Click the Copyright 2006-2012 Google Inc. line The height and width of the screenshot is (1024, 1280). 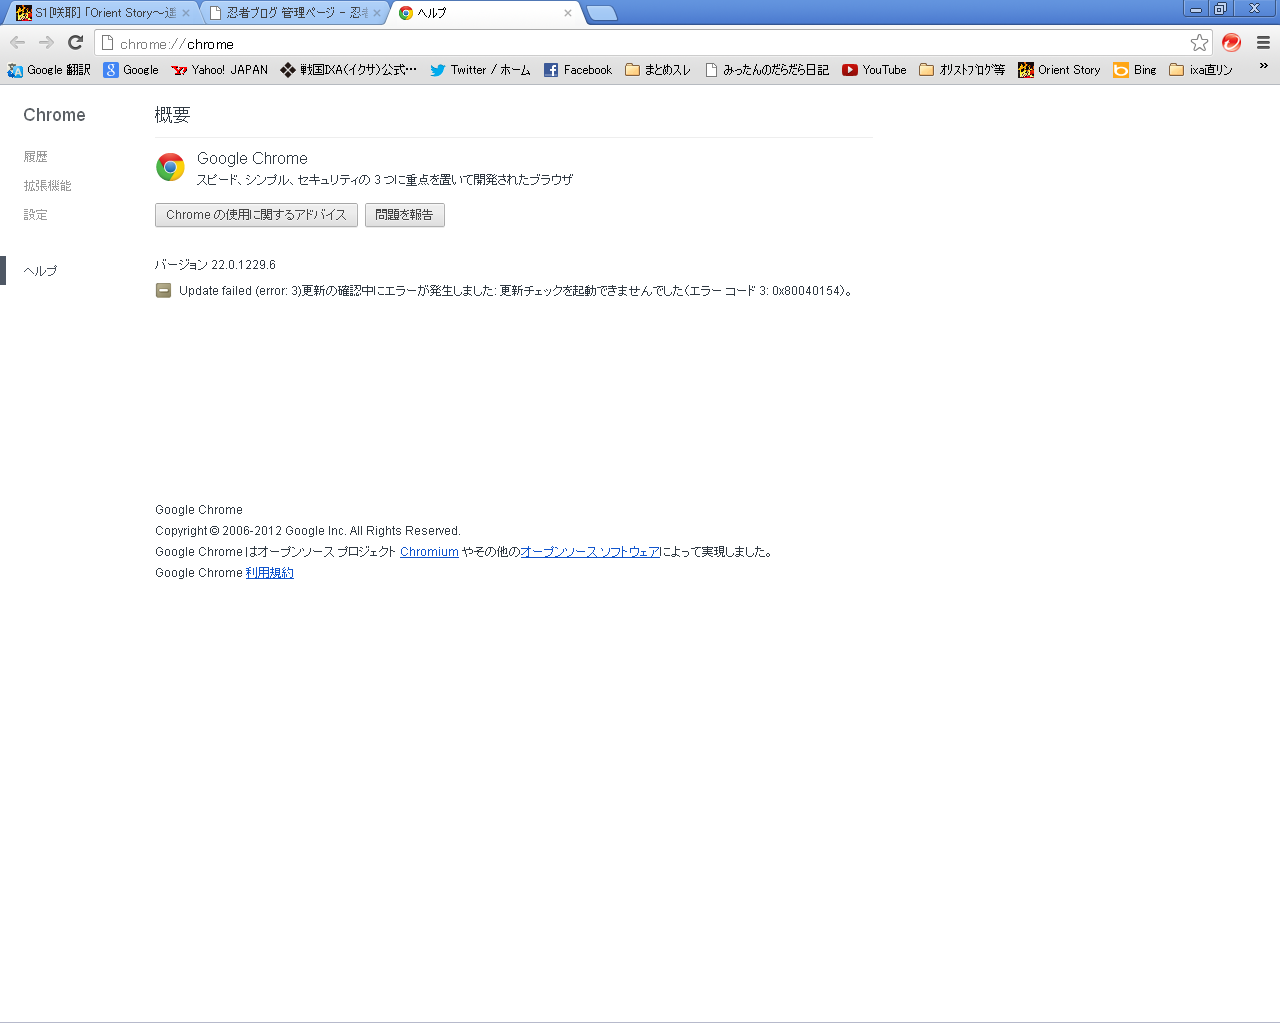[308, 531]
